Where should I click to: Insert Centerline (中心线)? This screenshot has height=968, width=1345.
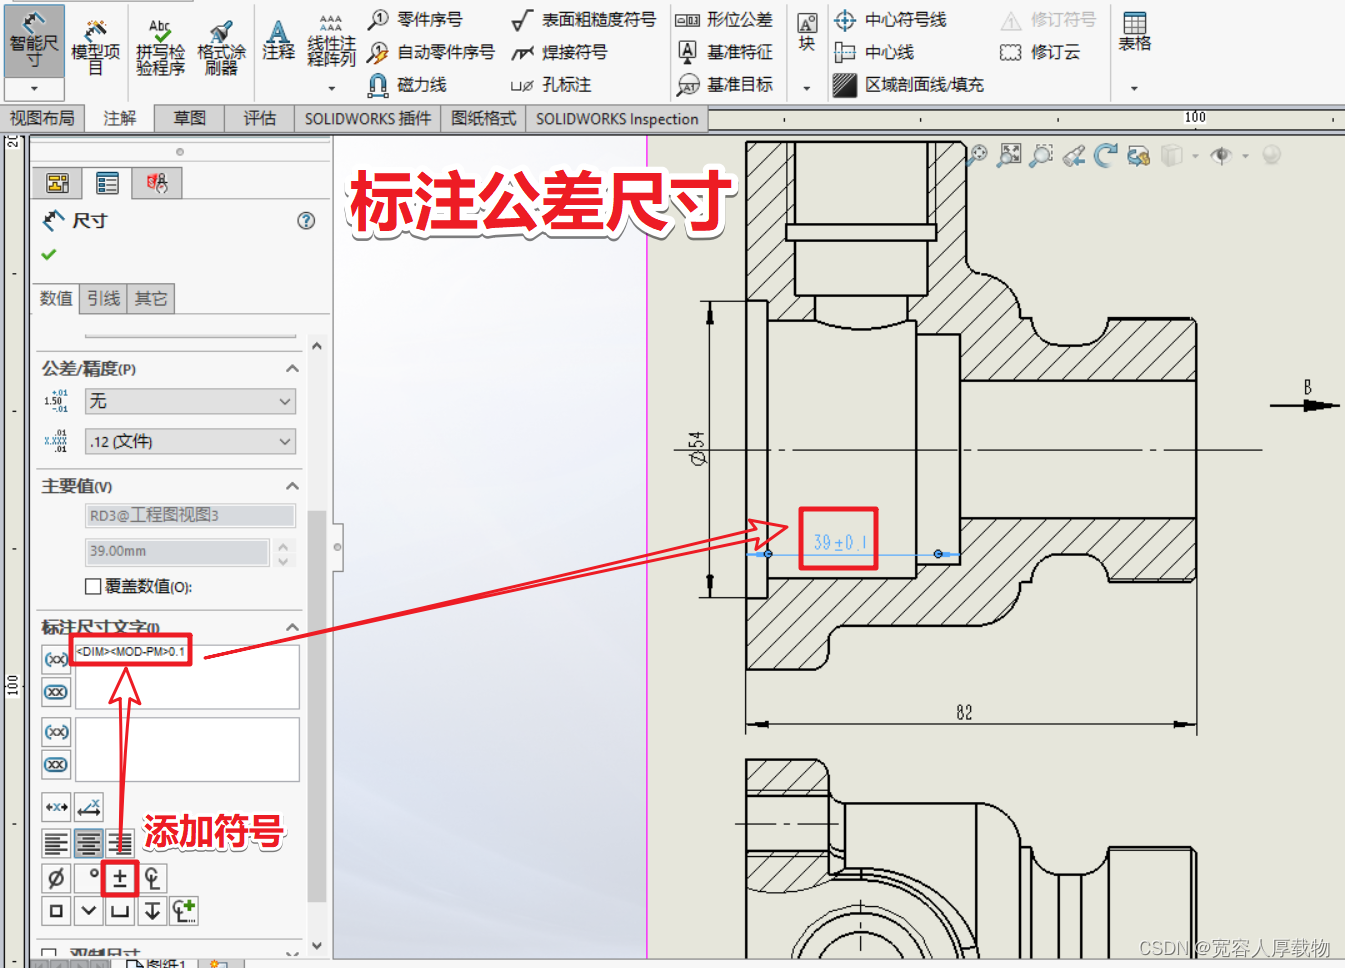point(874,52)
